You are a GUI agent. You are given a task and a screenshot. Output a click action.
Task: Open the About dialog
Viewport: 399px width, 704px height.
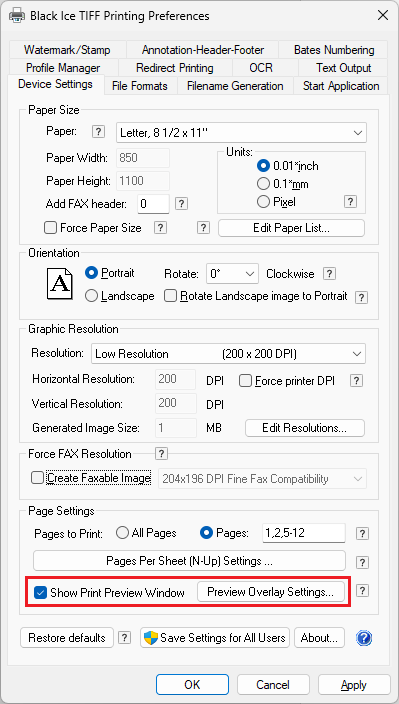[x=319, y=638]
